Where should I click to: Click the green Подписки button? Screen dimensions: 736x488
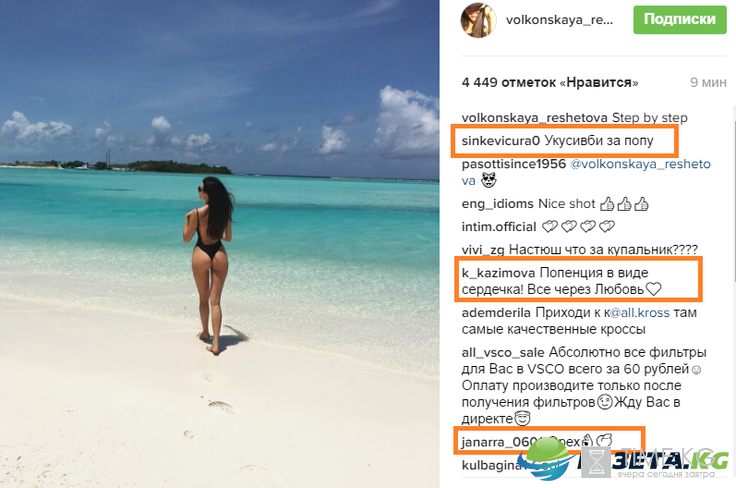coord(680,20)
